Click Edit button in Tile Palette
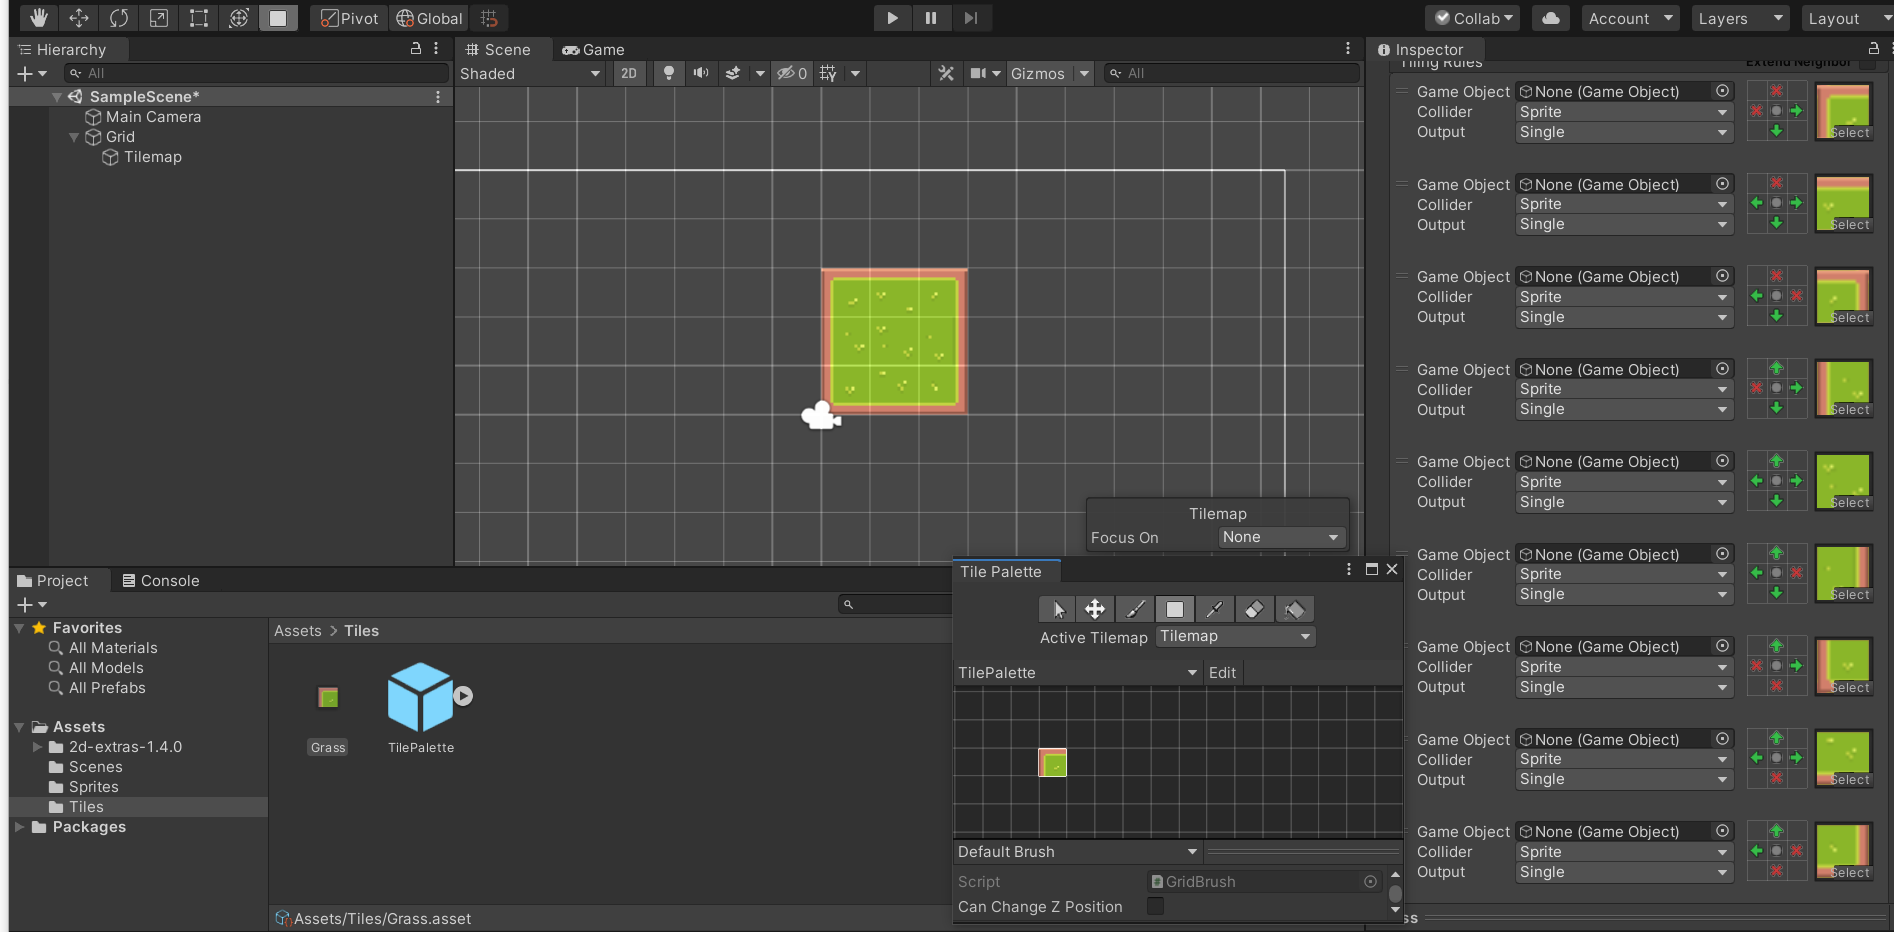The width and height of the screenshot is (1894, 932). point(1222,673)
